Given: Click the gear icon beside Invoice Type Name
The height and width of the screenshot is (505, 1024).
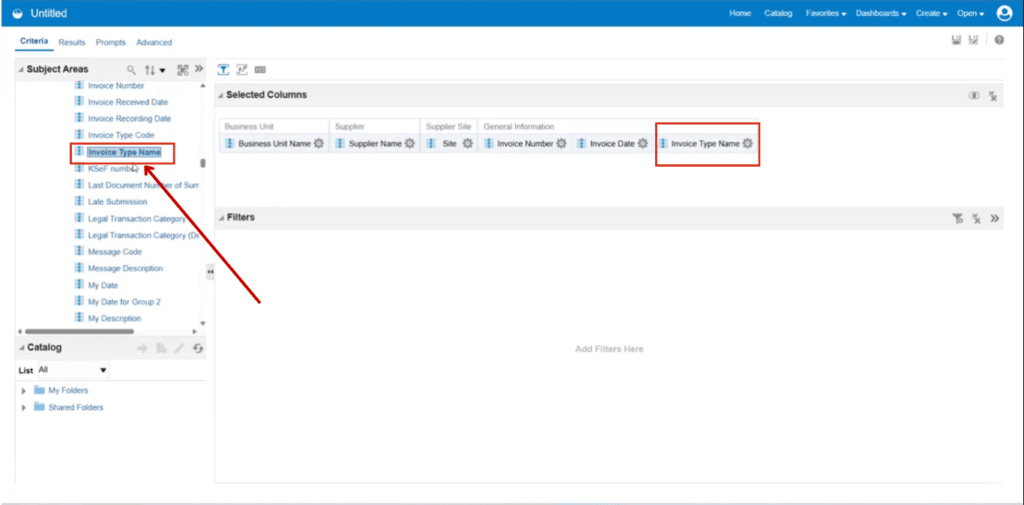Looking at the screenshot, I should click(x=748, y=144).
